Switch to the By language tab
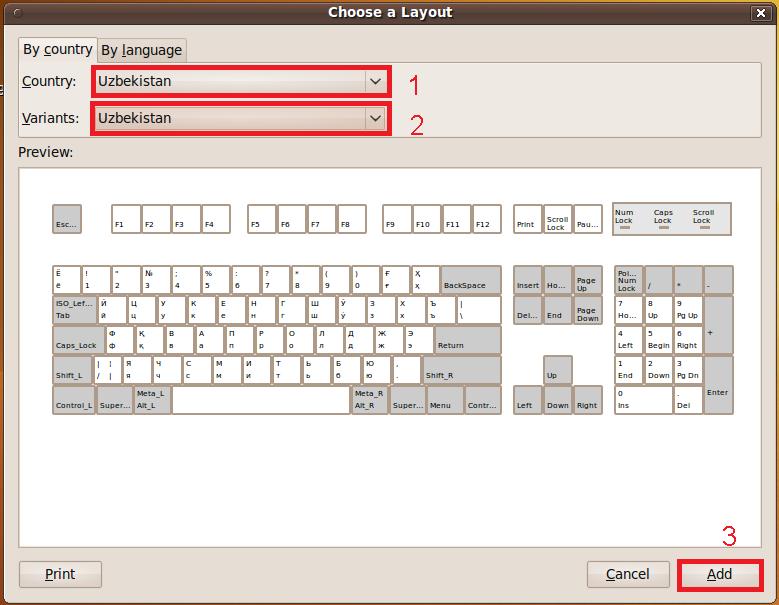Screen dimensions: 779x605 coord(142,50)
